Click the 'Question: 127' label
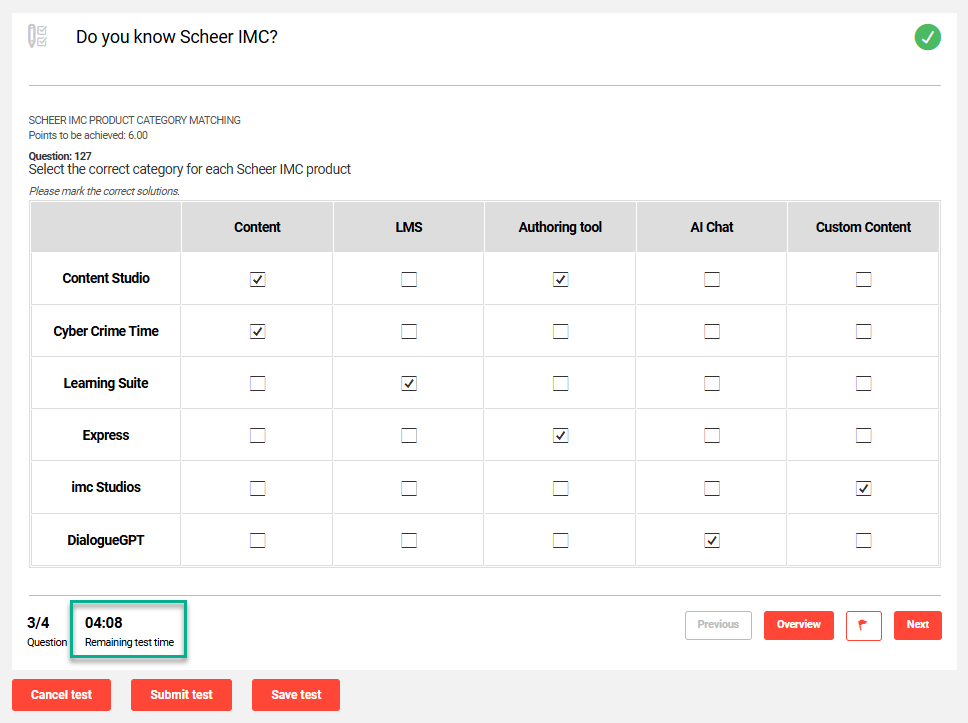 pyautogui.click(x=60, y=156)
